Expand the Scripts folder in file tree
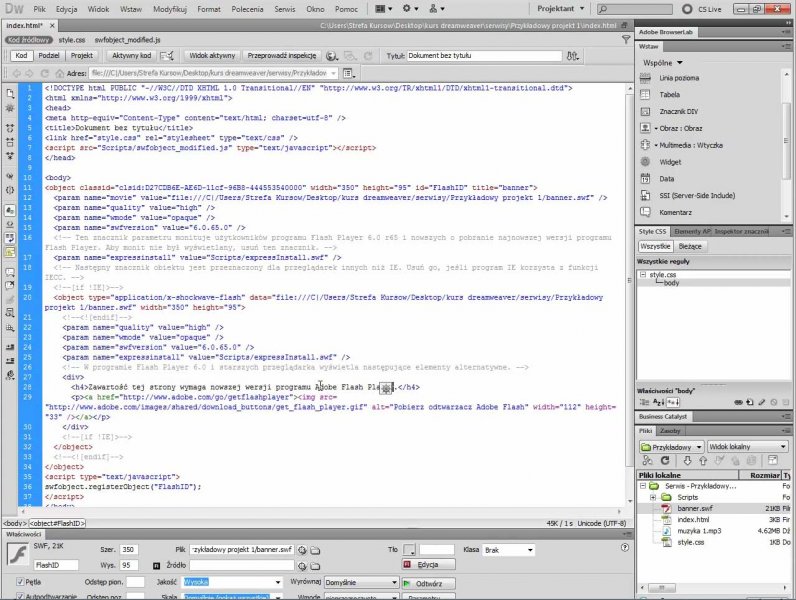Image resolution: width=796 pixels, height=600 pixels. (653, 496)
